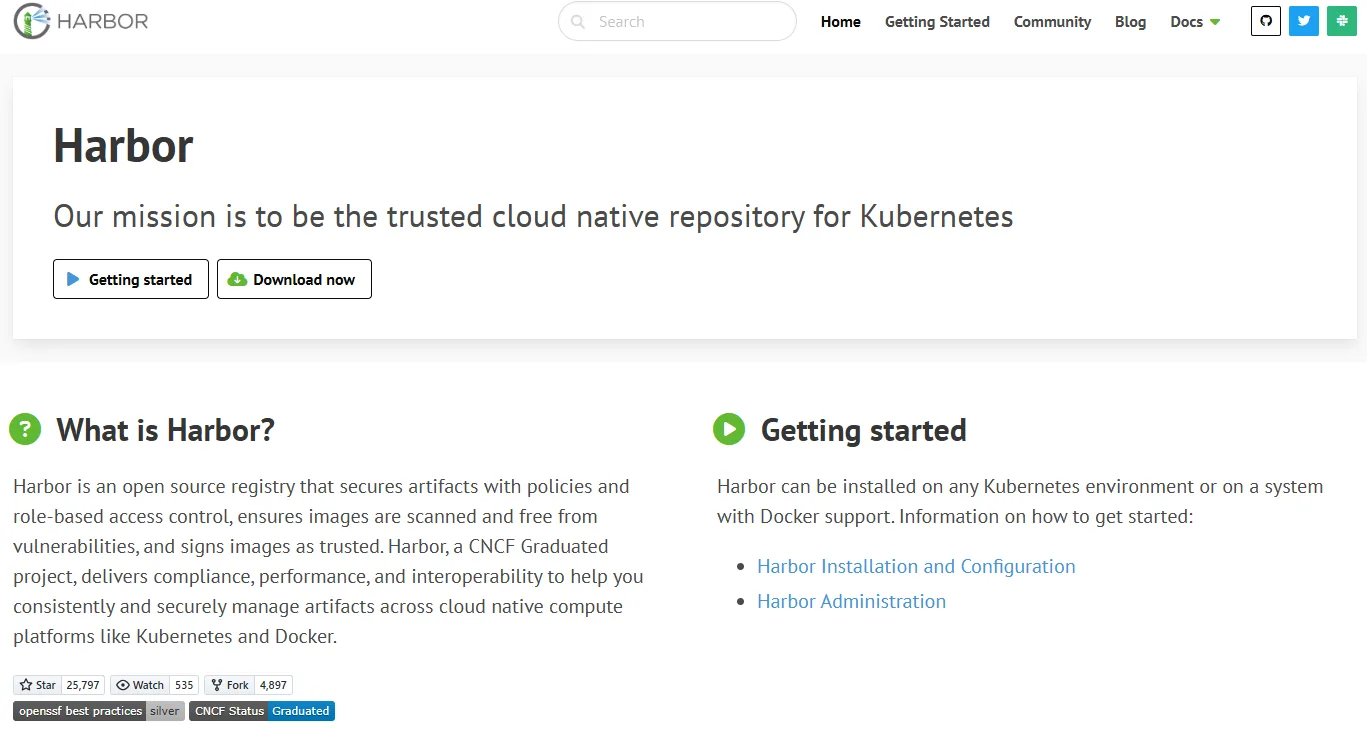This screenshot has height=731, width=1367.
Task: Open Harbor Installation and Configuration link
Action: click(x=916, y=566)
